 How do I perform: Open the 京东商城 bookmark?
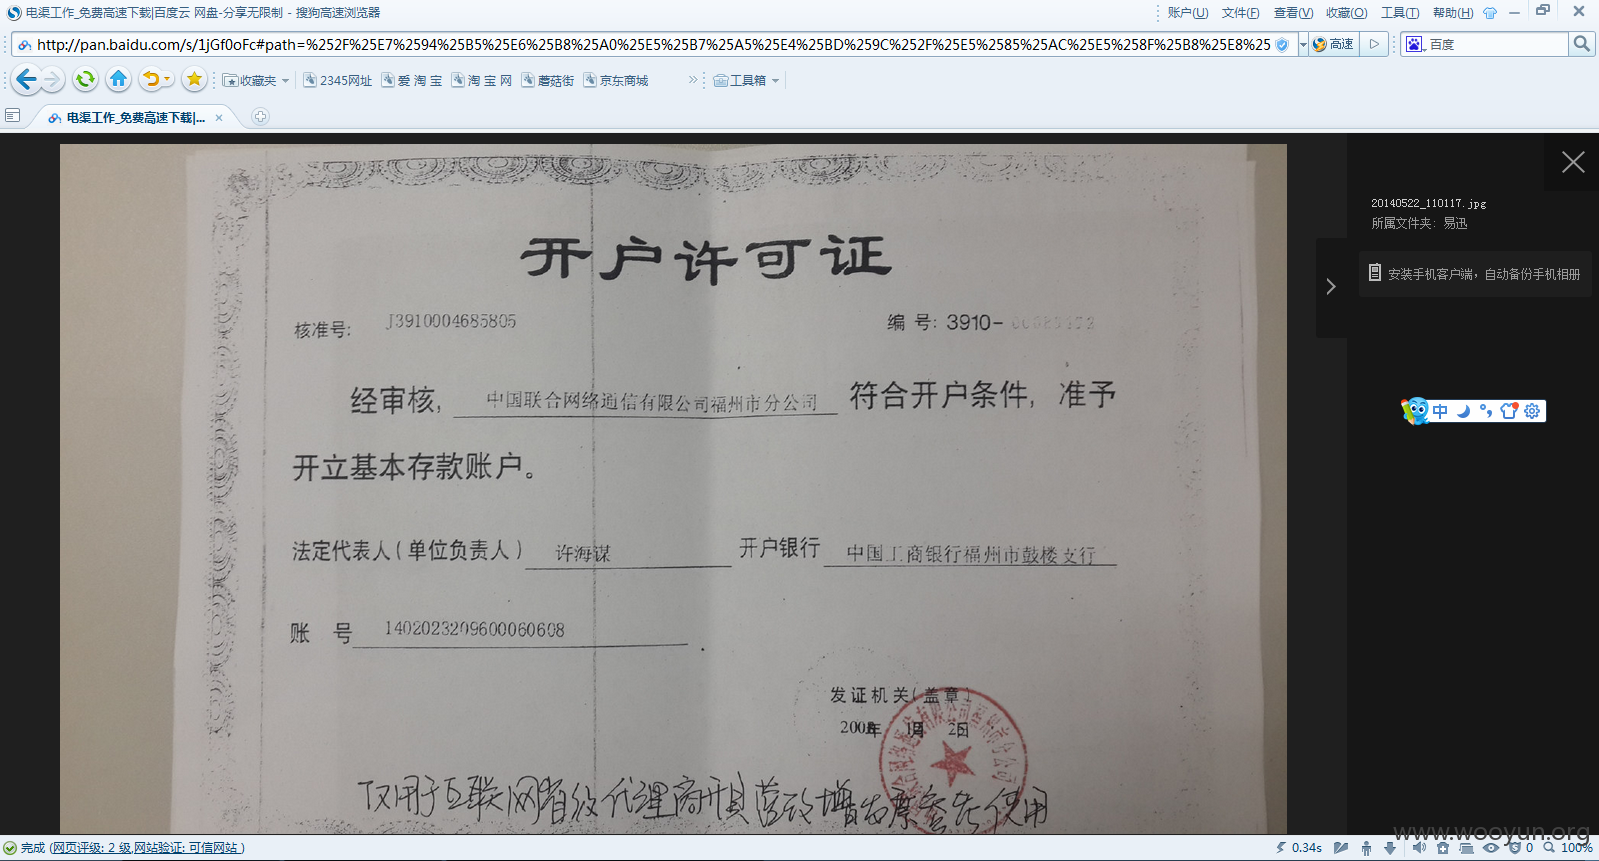click(x=616, y=81)
